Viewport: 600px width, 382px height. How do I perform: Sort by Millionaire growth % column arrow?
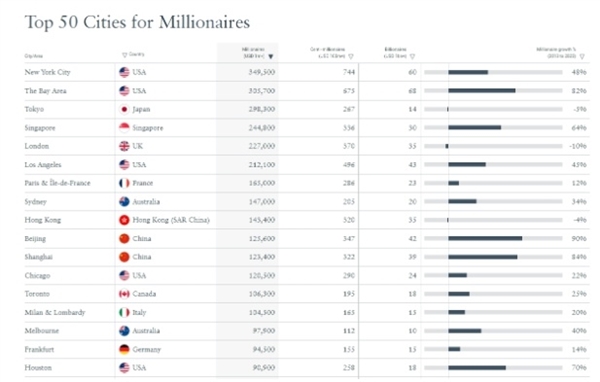click(x=582, y=56)
